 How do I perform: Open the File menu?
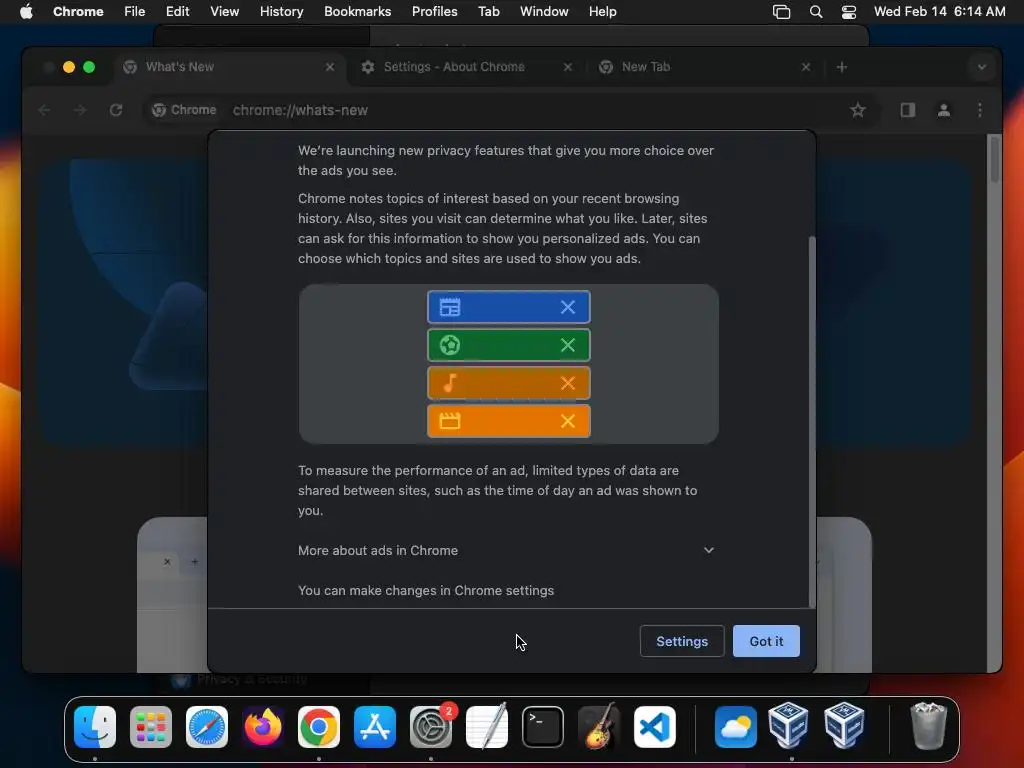(x=135, y=12)
